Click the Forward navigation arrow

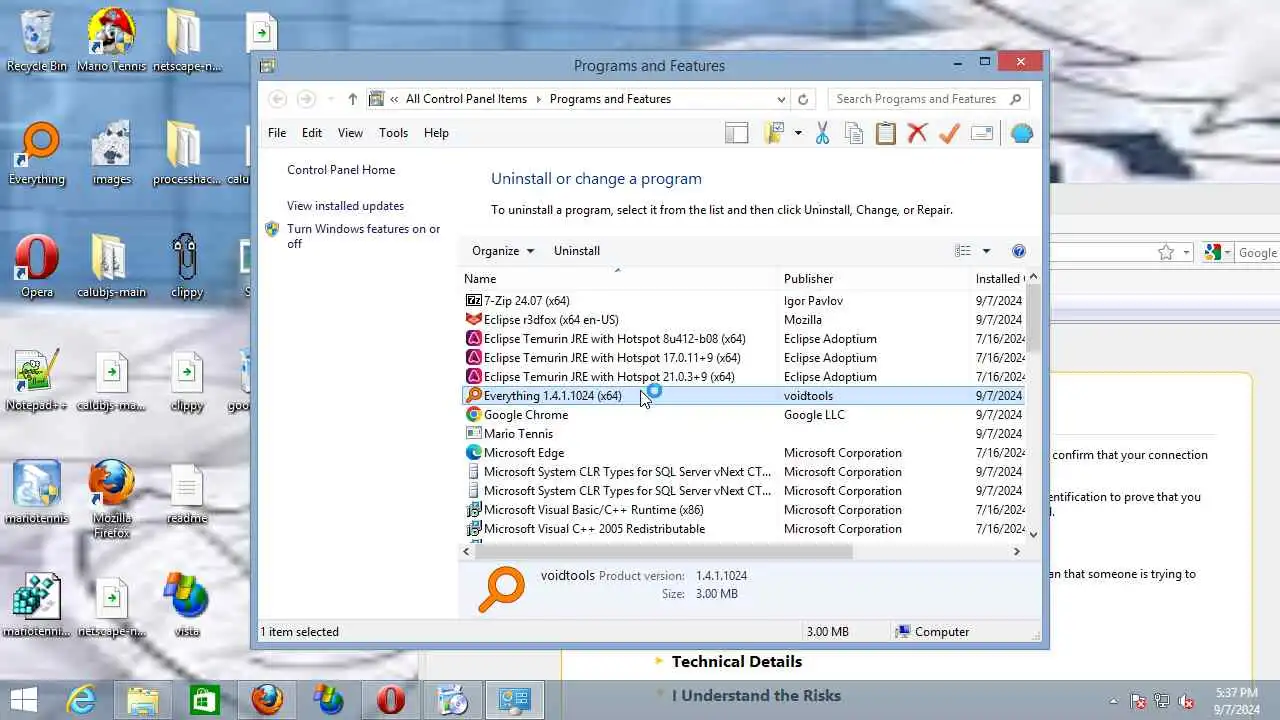click(306, 99)
